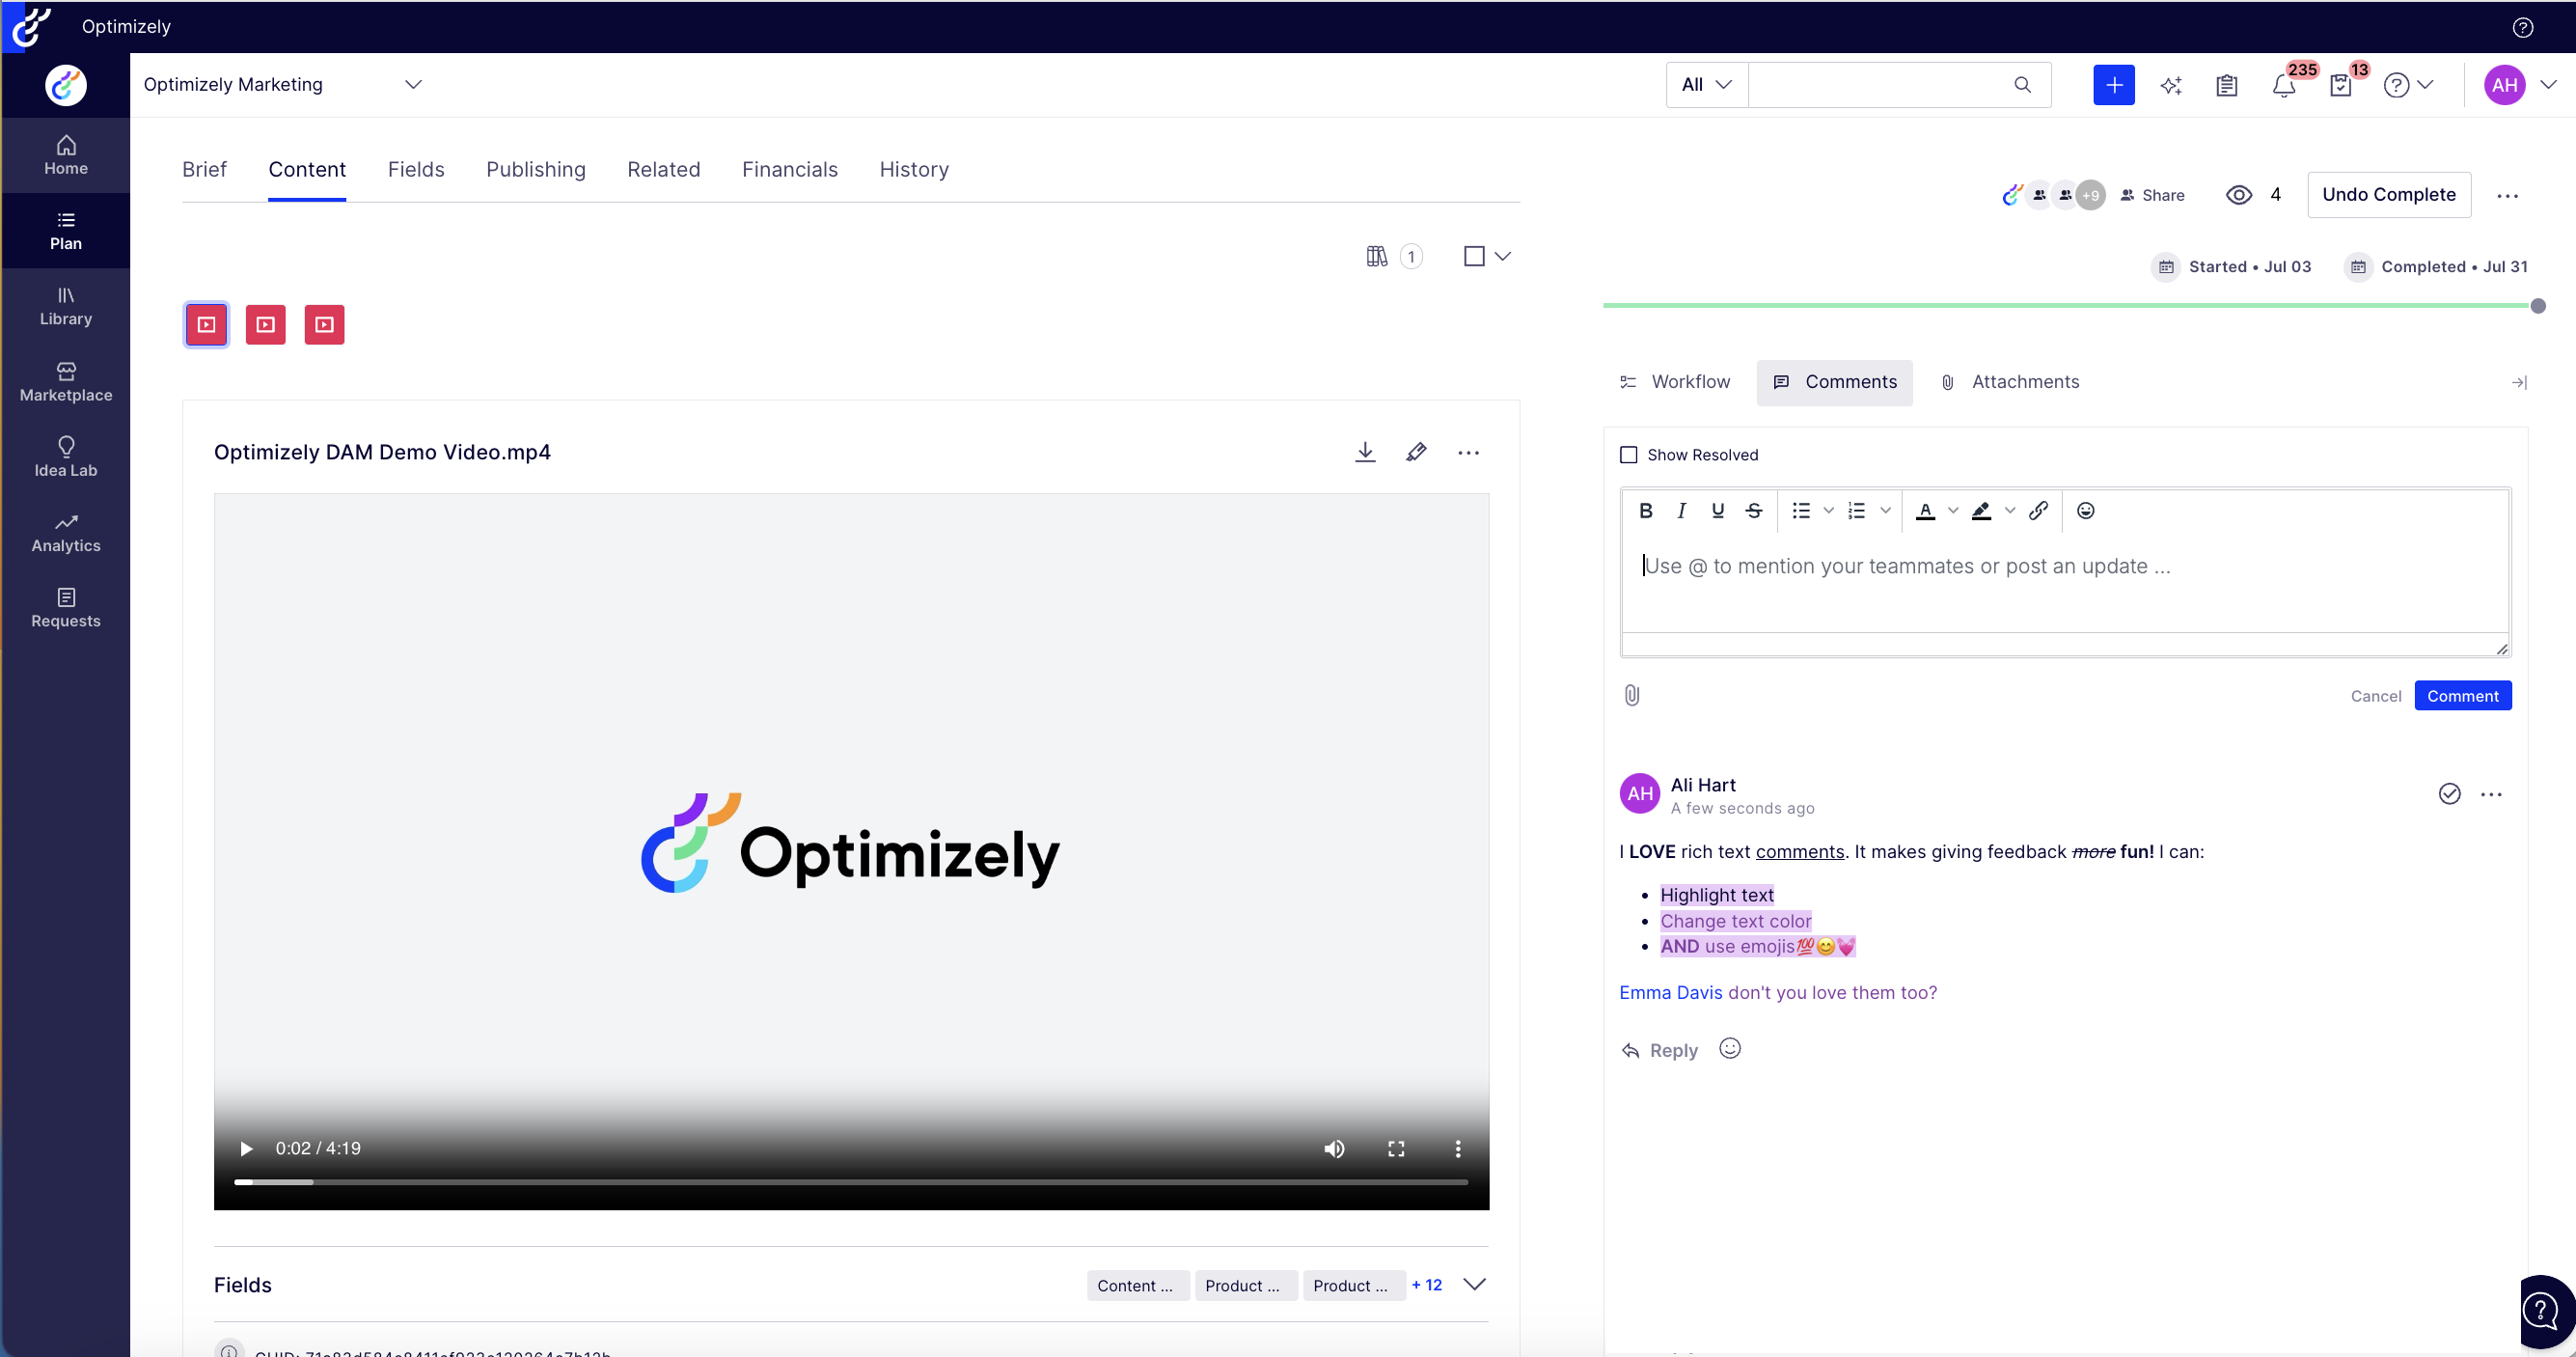This screenshot has height=1357, width=2576.
Task: Apply underline formatting in comment editor
Action: [x=1717, y=511]
